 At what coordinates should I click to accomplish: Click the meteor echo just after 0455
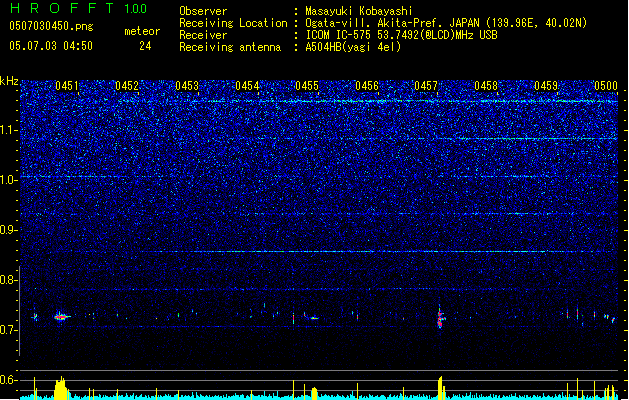pyautogui.click(x=314, y=318)
